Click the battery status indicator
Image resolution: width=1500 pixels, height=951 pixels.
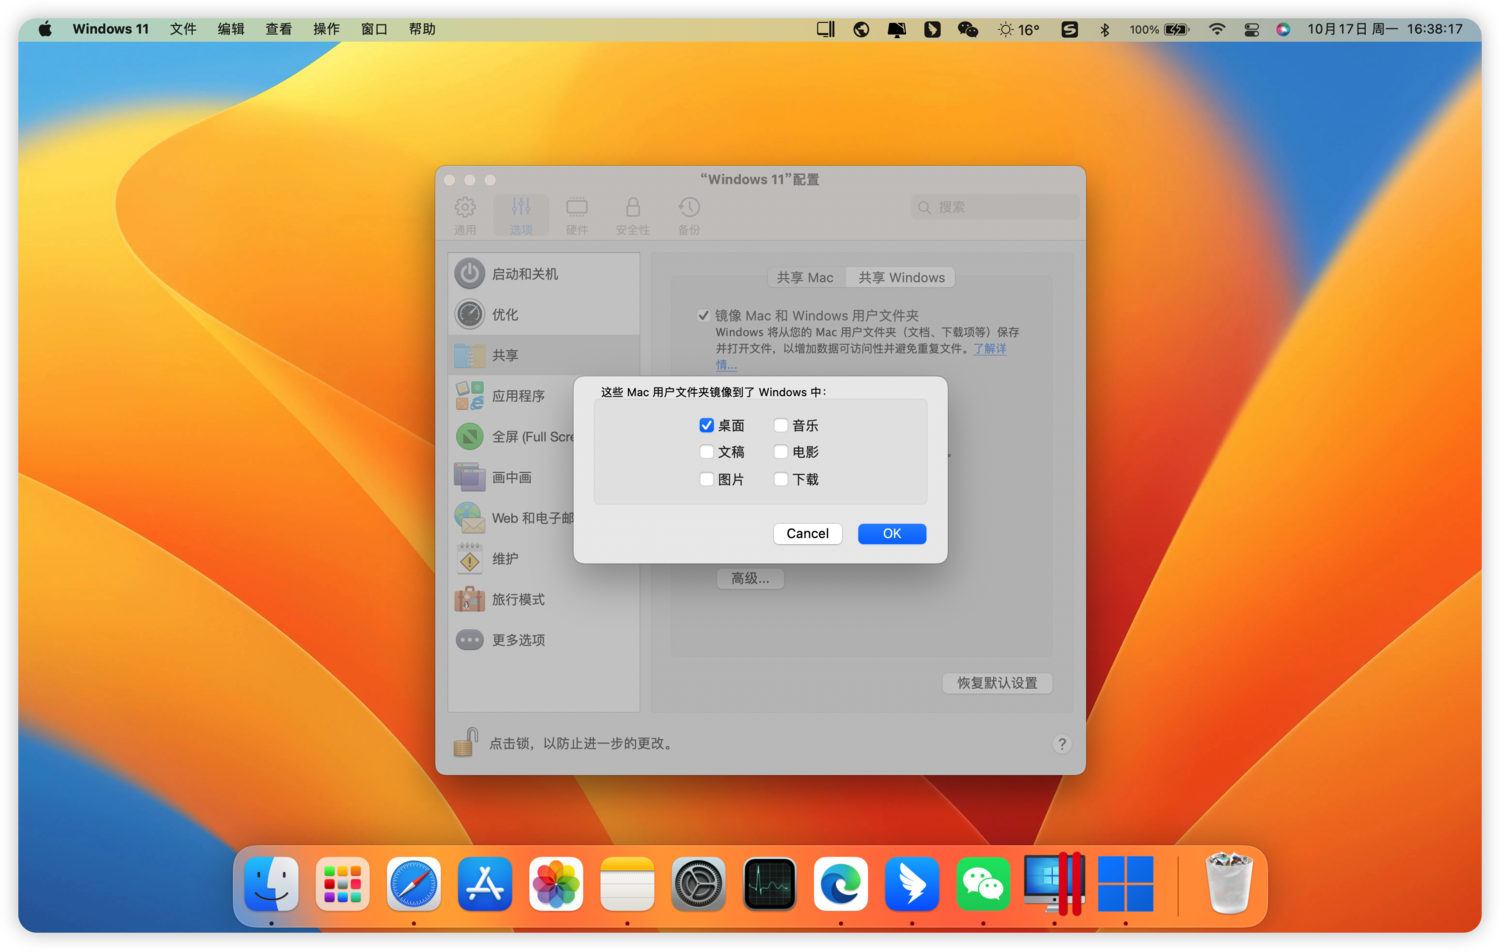coord(1160,29)
